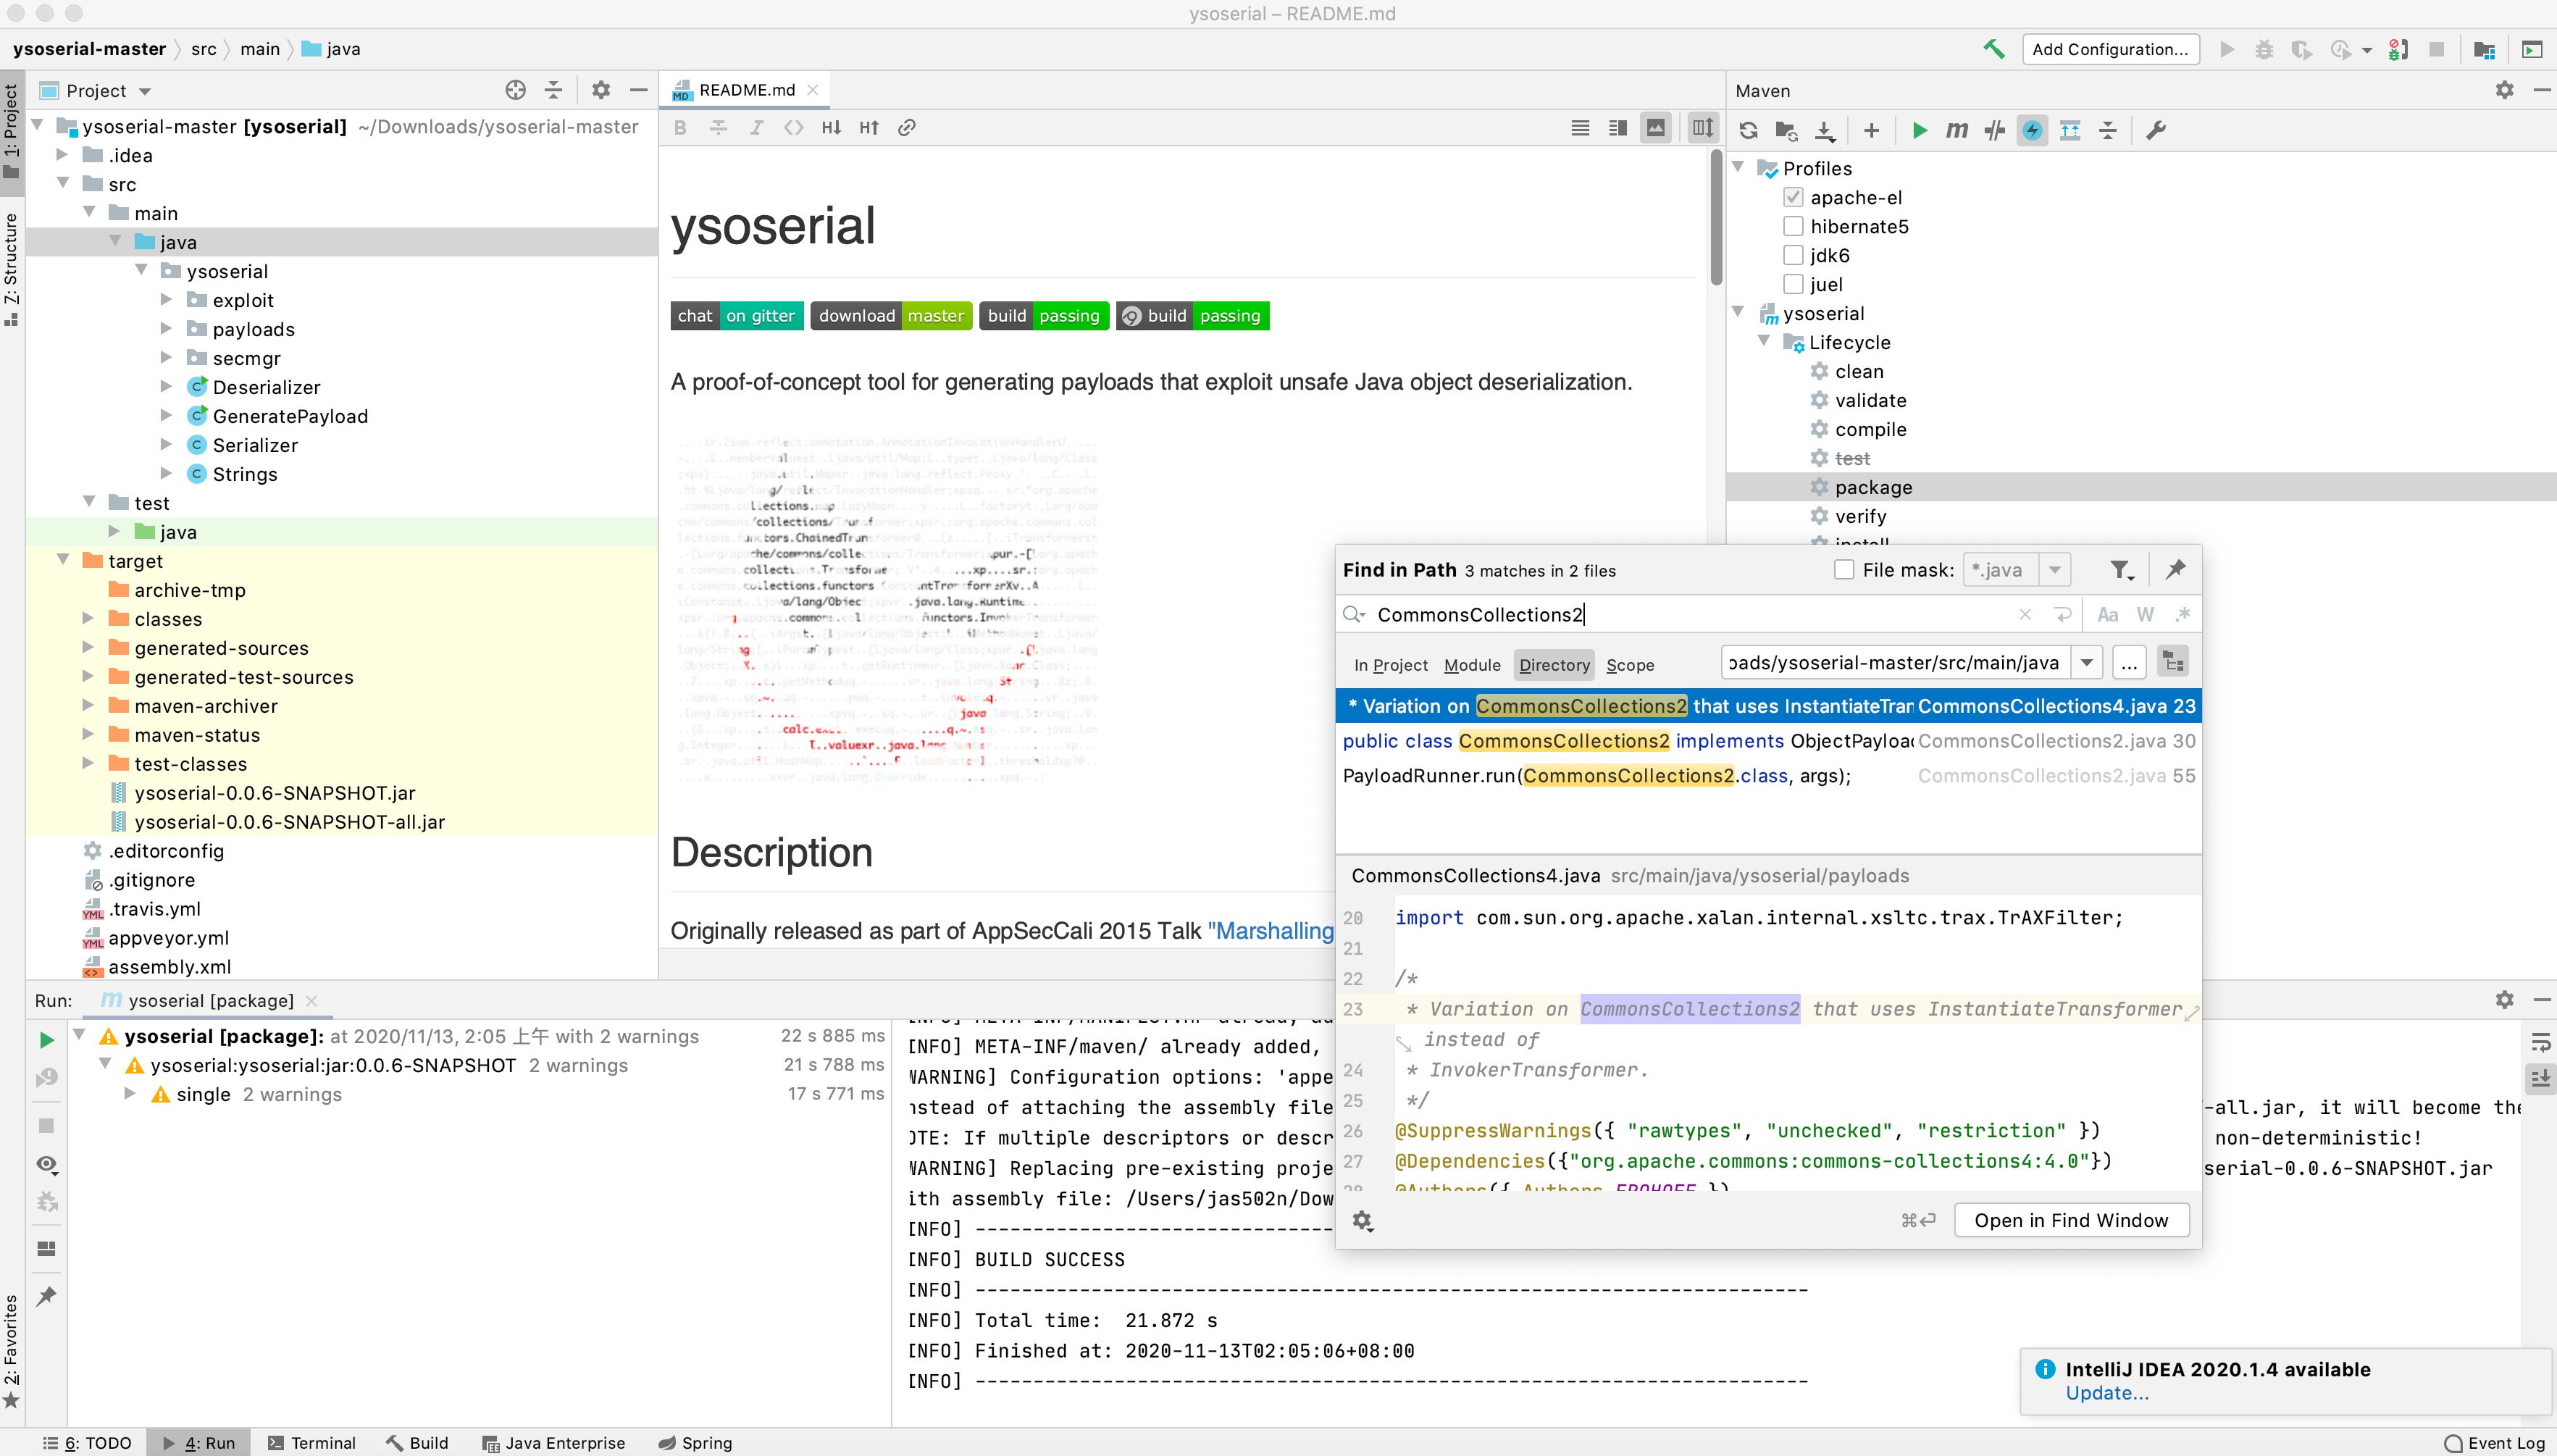Screen dimensions: 2557x1456
Task: Click Open in Find Window button
Action: pos(2071,1220)
